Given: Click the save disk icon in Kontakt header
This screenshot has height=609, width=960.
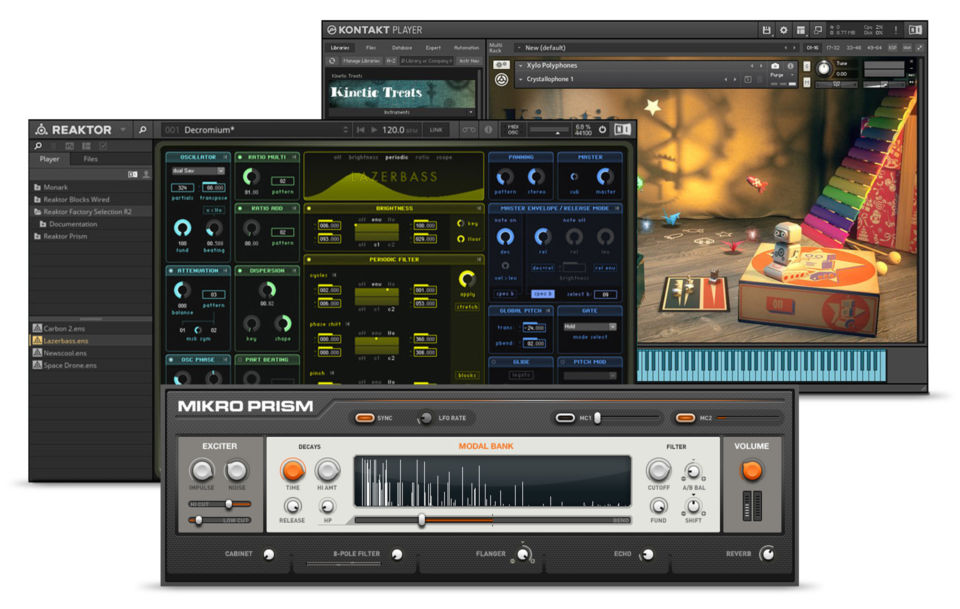Looking at the screenshot, I should (x=768, y=29).
